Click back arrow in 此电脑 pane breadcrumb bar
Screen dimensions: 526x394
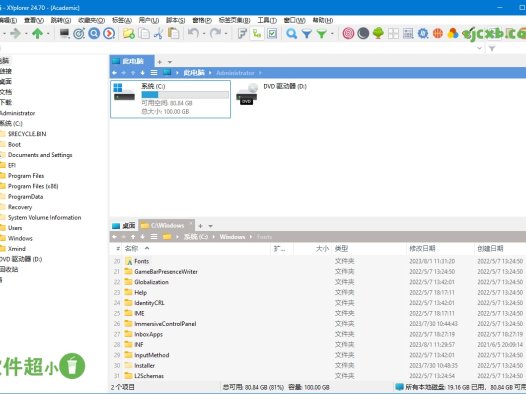[114, 73]
